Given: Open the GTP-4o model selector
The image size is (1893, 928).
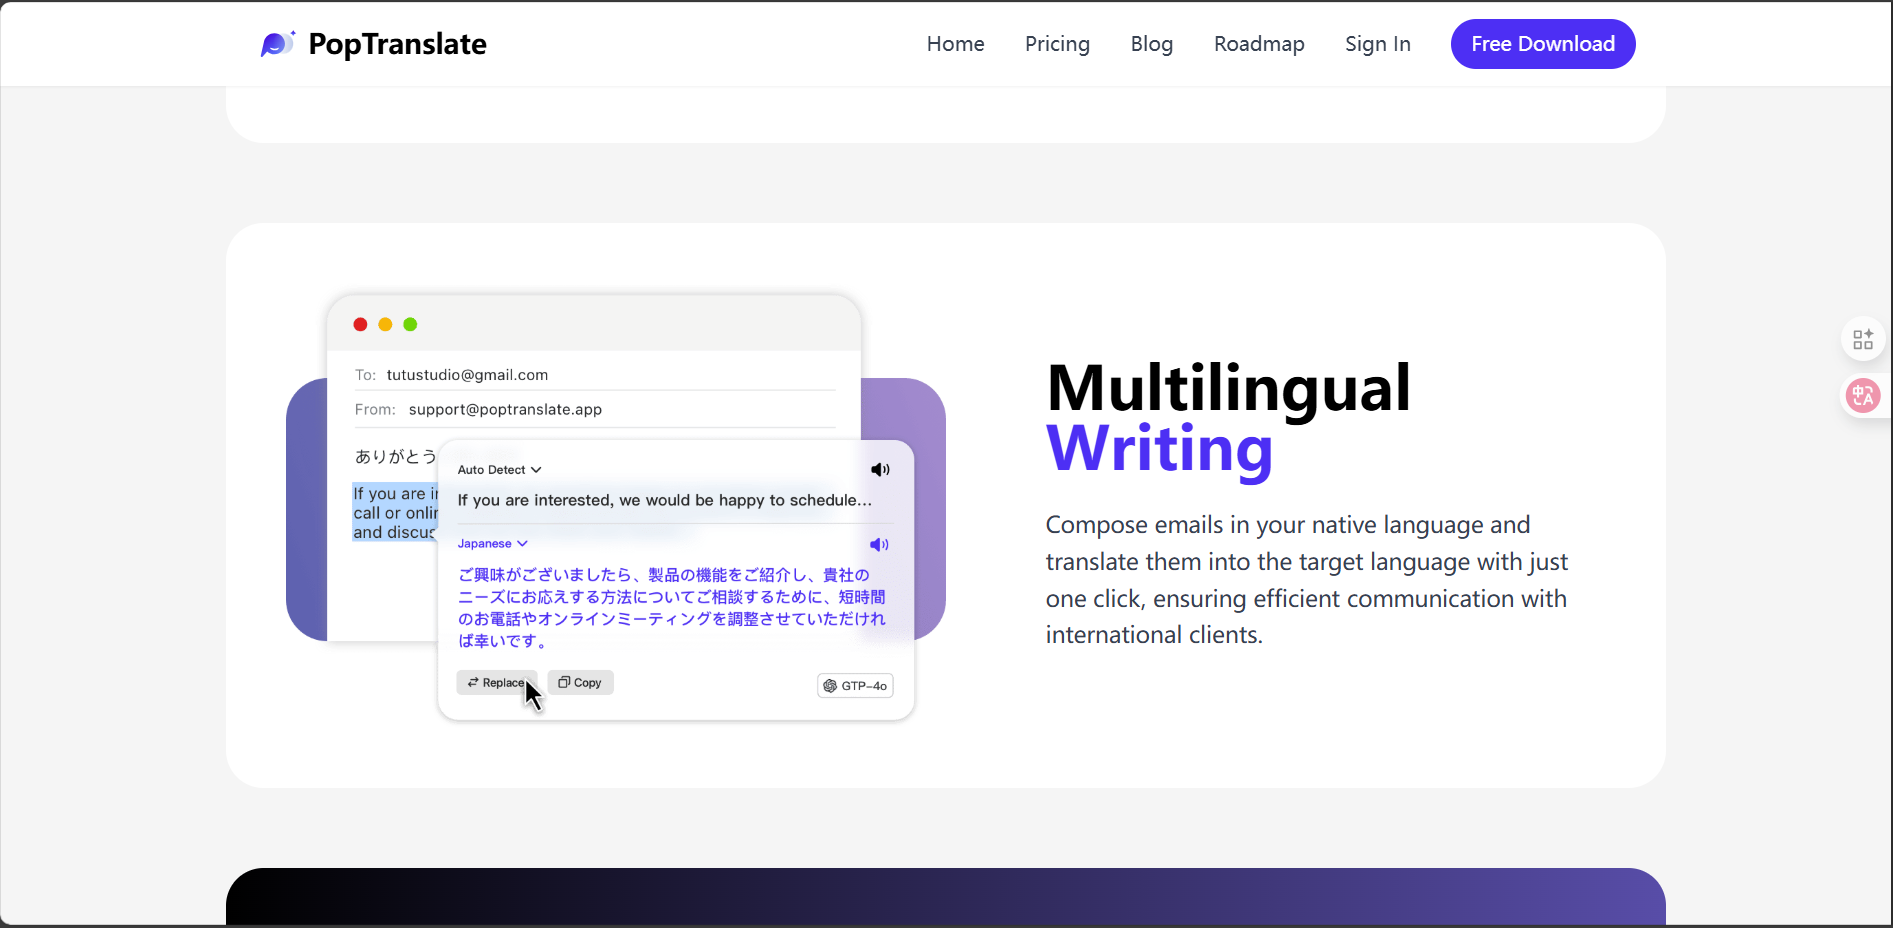Looking at the screenshot, I should coord(855,686).
